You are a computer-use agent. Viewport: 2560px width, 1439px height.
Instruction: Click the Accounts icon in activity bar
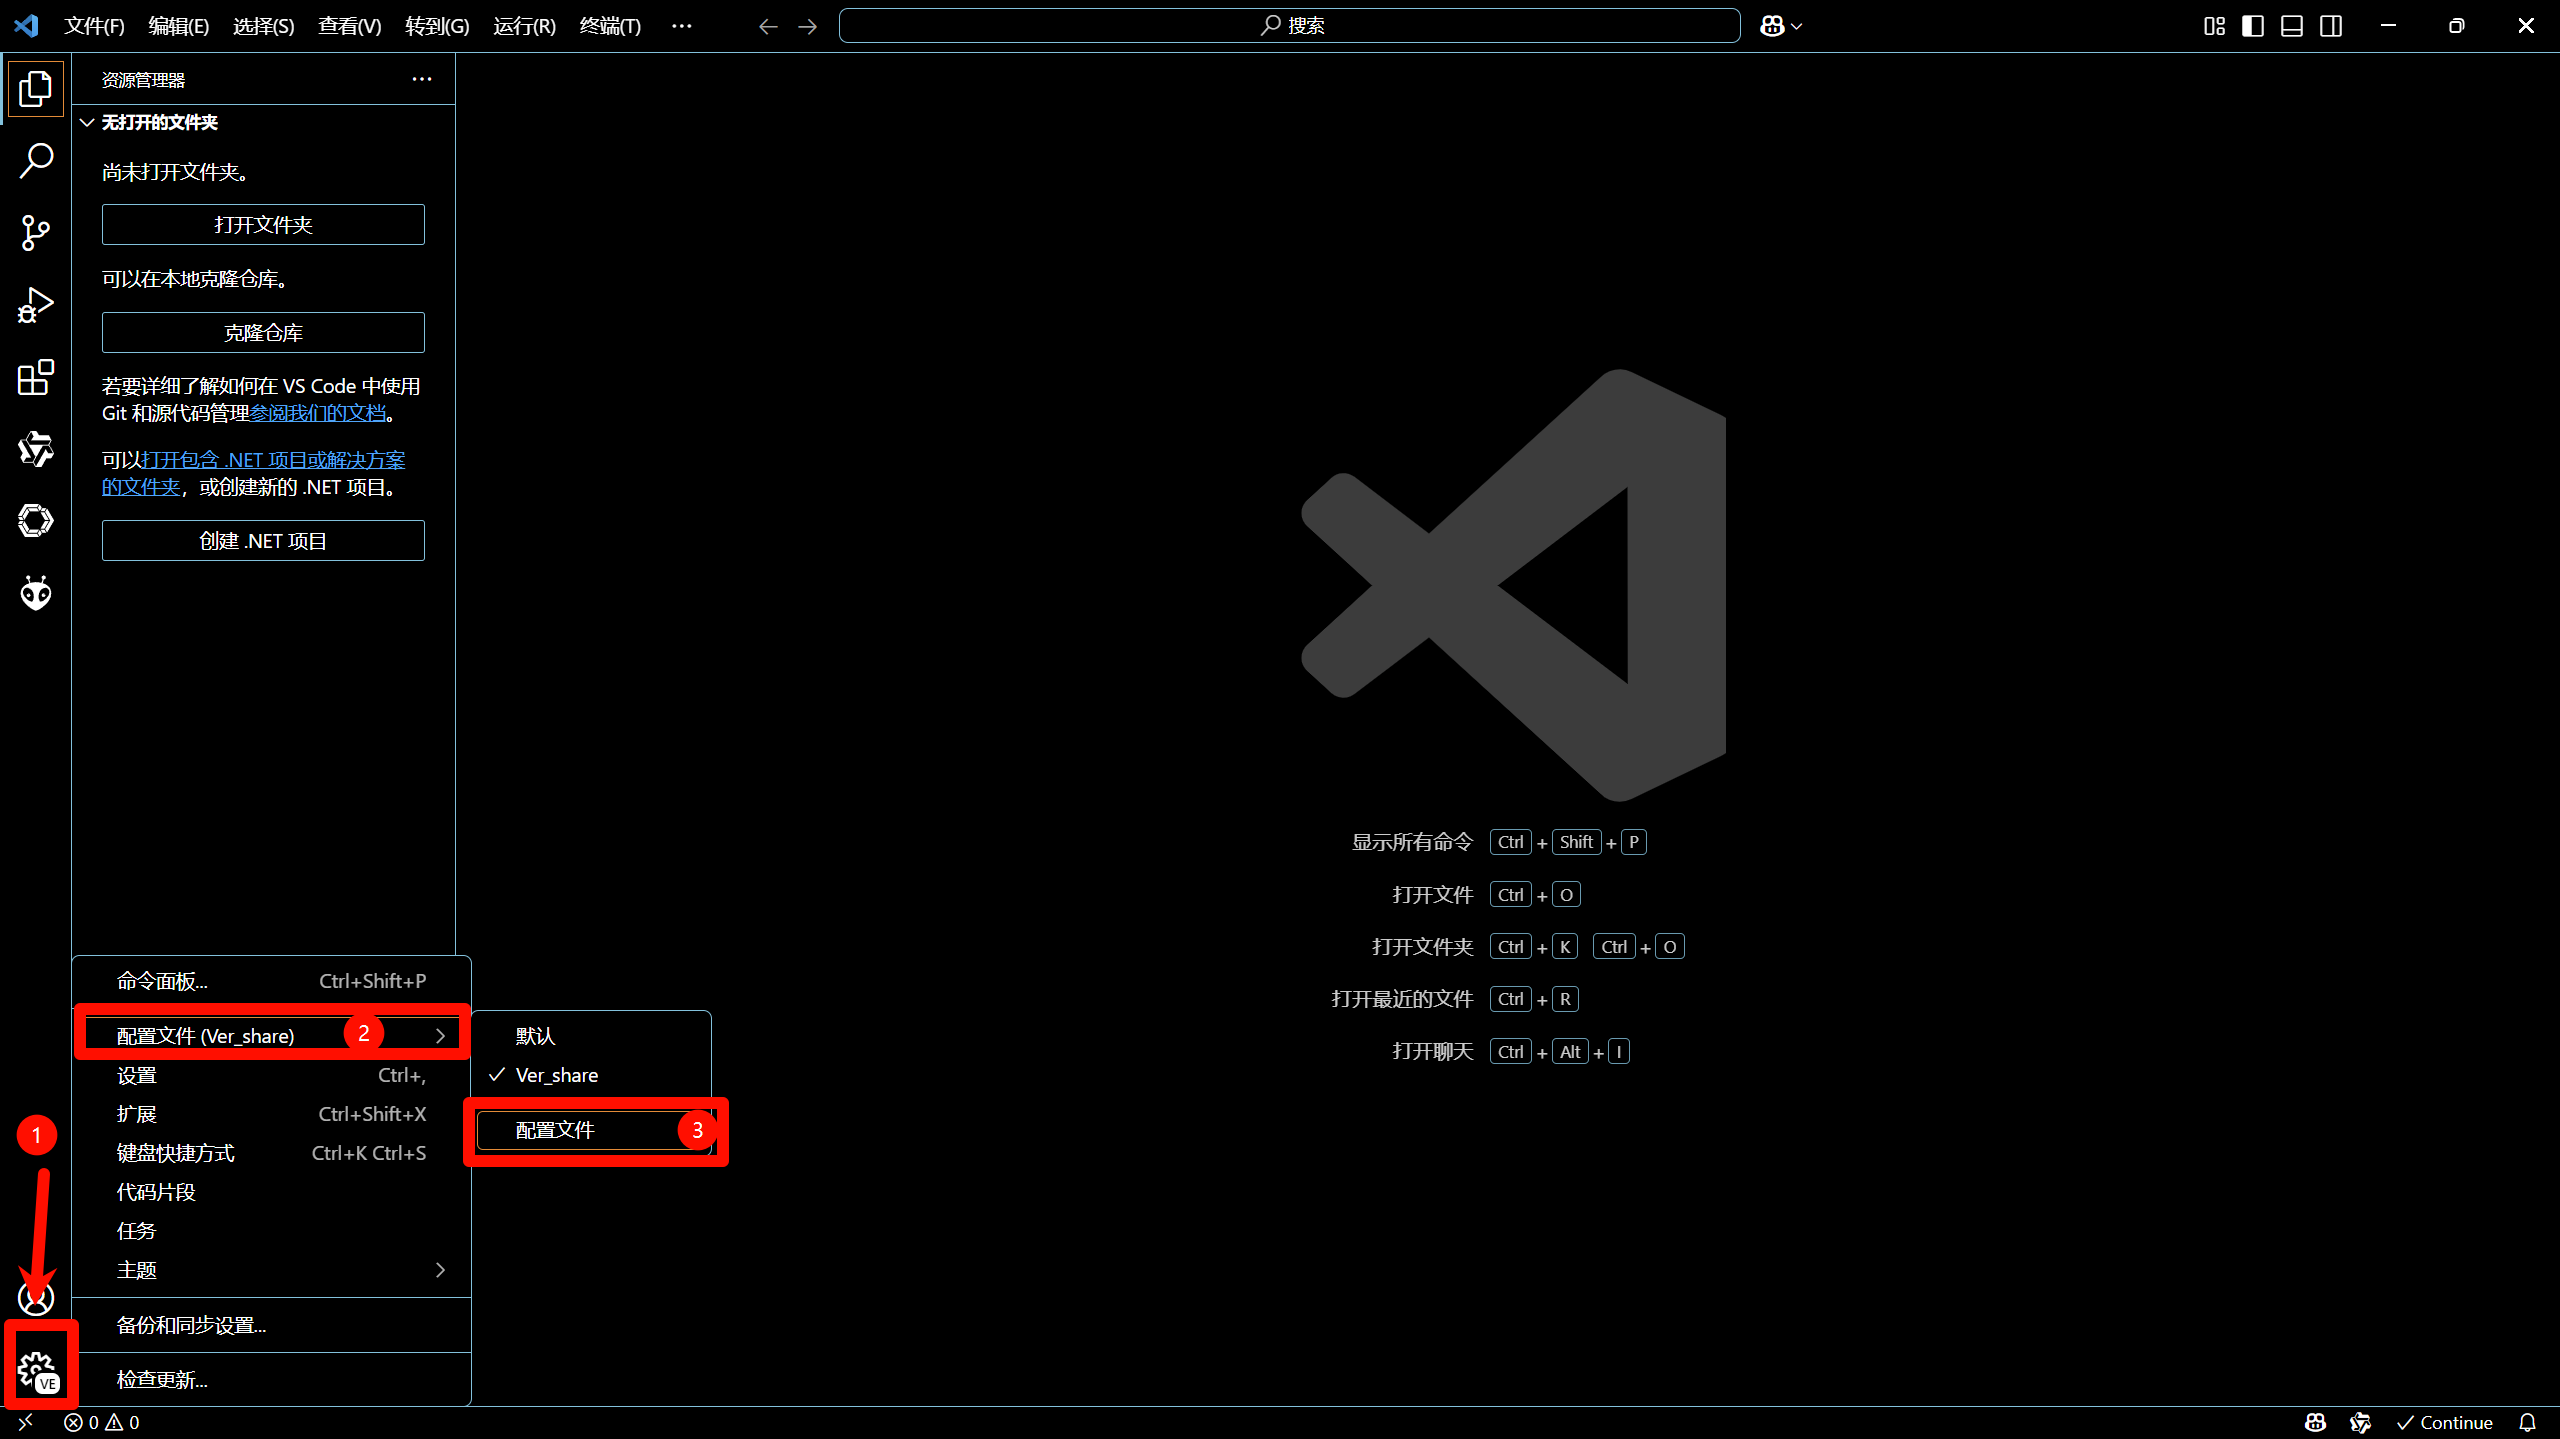click(x=36, y=1298)
